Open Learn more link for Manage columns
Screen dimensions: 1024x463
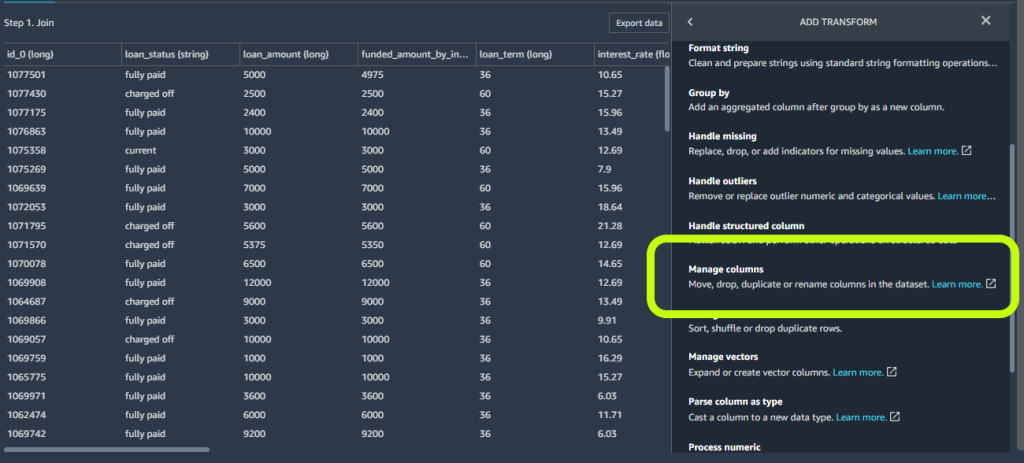957,284
